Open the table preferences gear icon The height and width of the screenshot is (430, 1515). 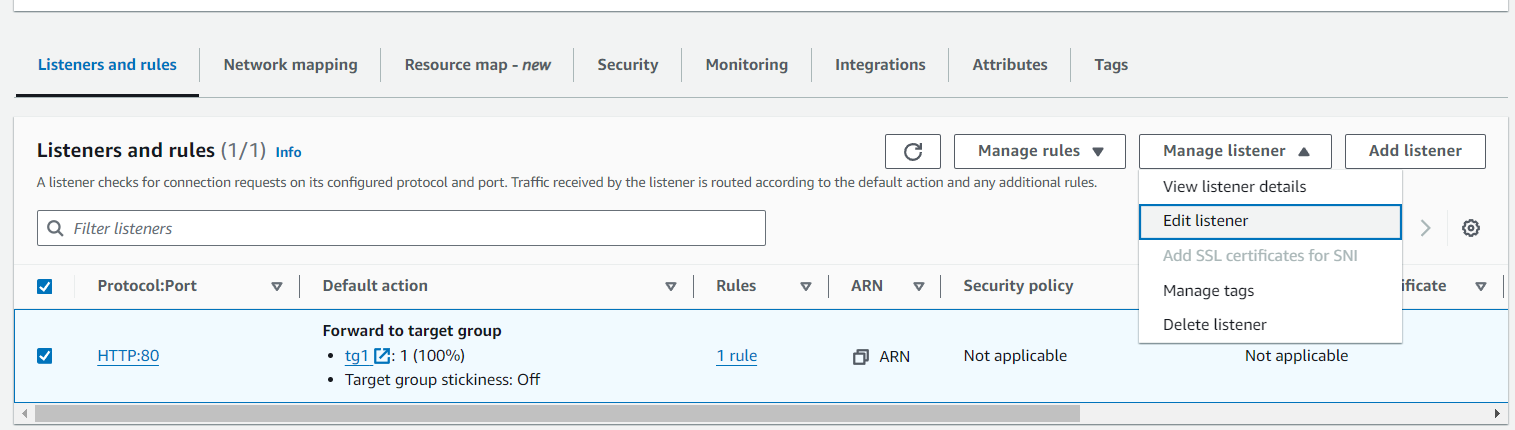[x=1470, y=228]
